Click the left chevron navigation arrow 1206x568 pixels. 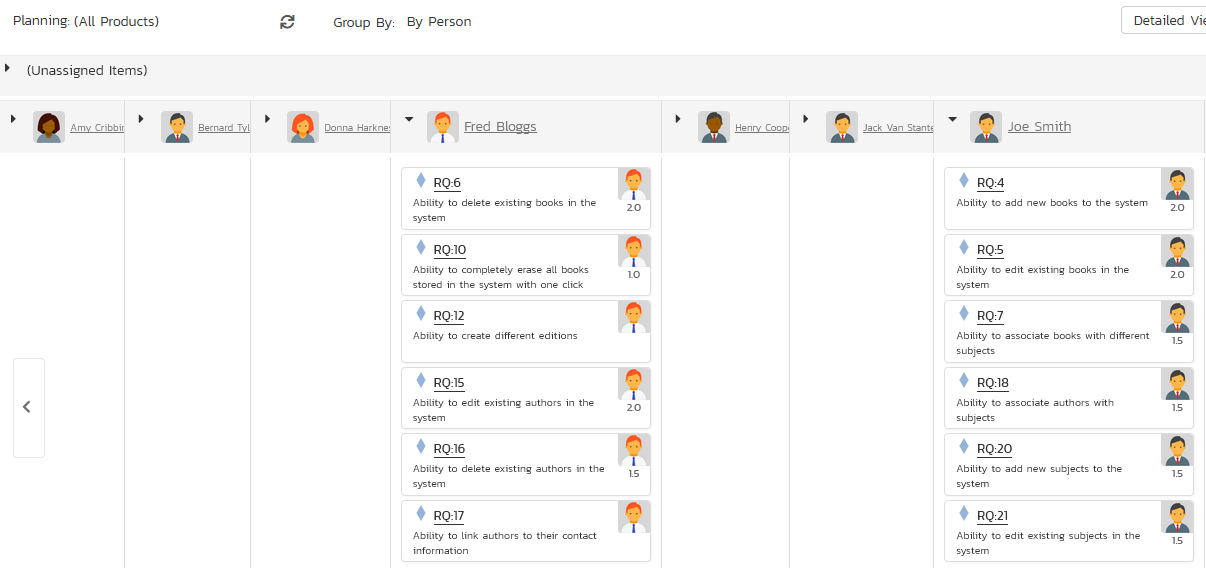28,407
